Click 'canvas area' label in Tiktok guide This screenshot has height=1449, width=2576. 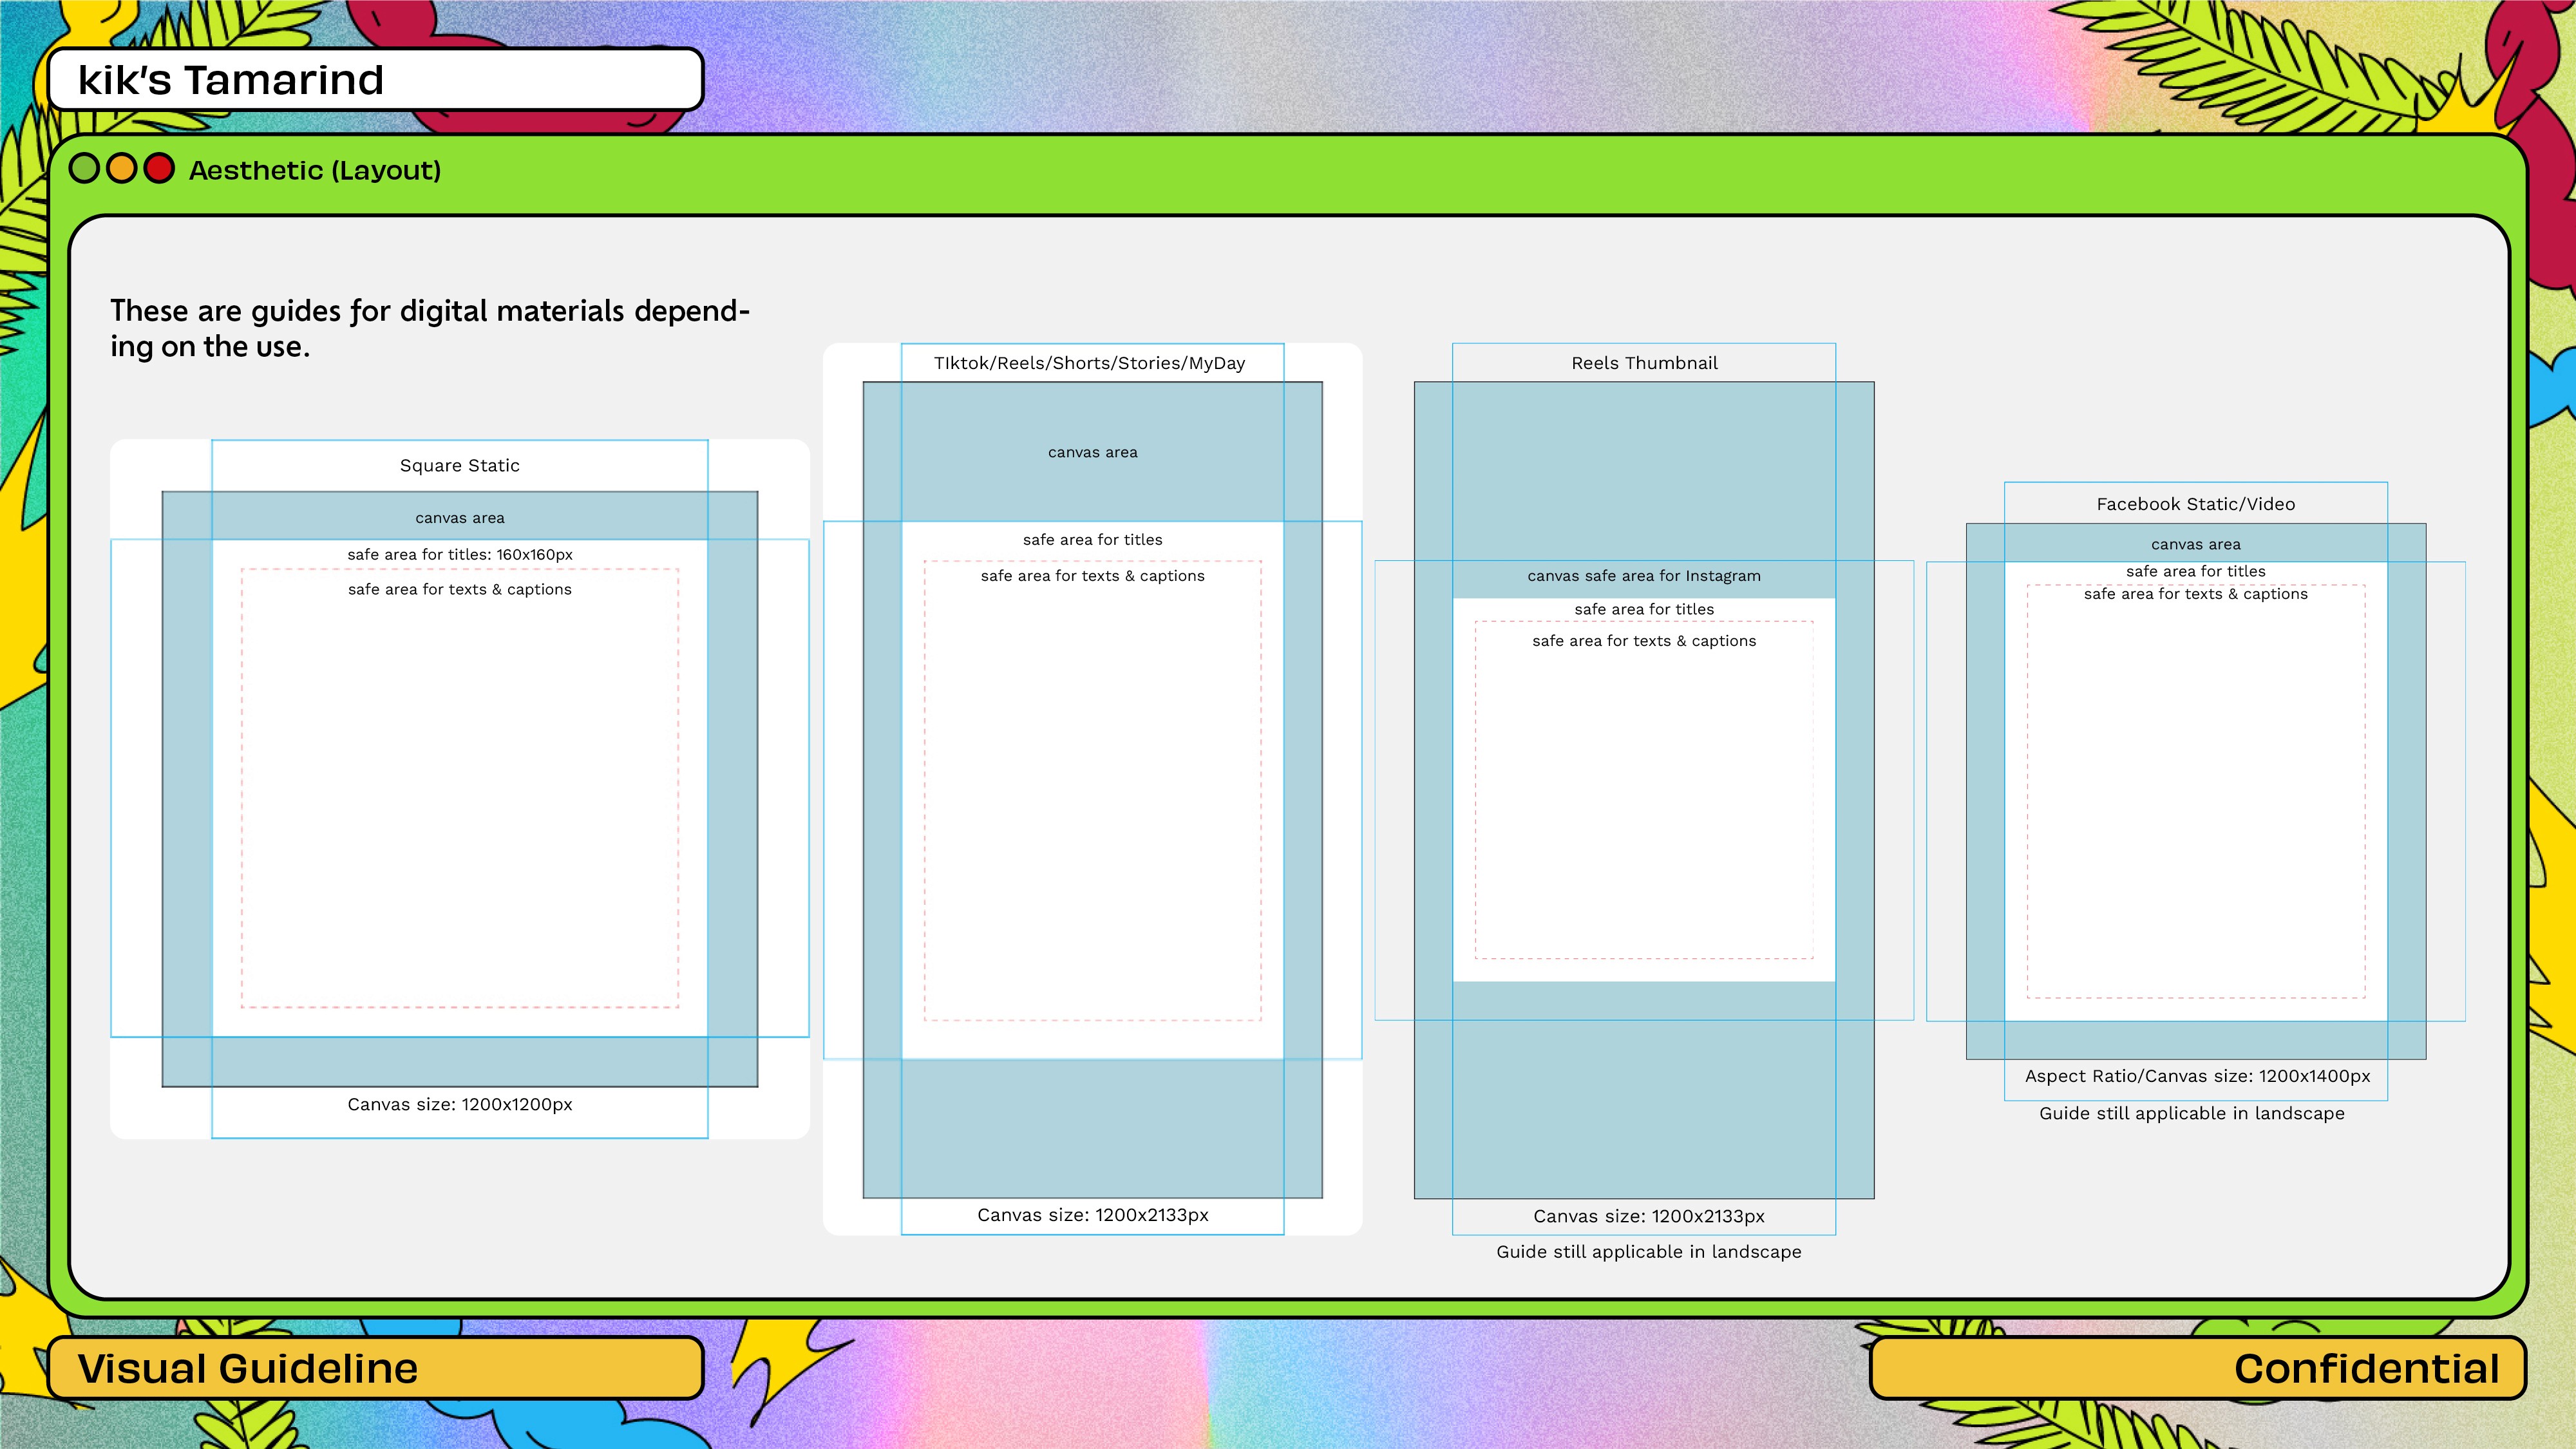1092,452
